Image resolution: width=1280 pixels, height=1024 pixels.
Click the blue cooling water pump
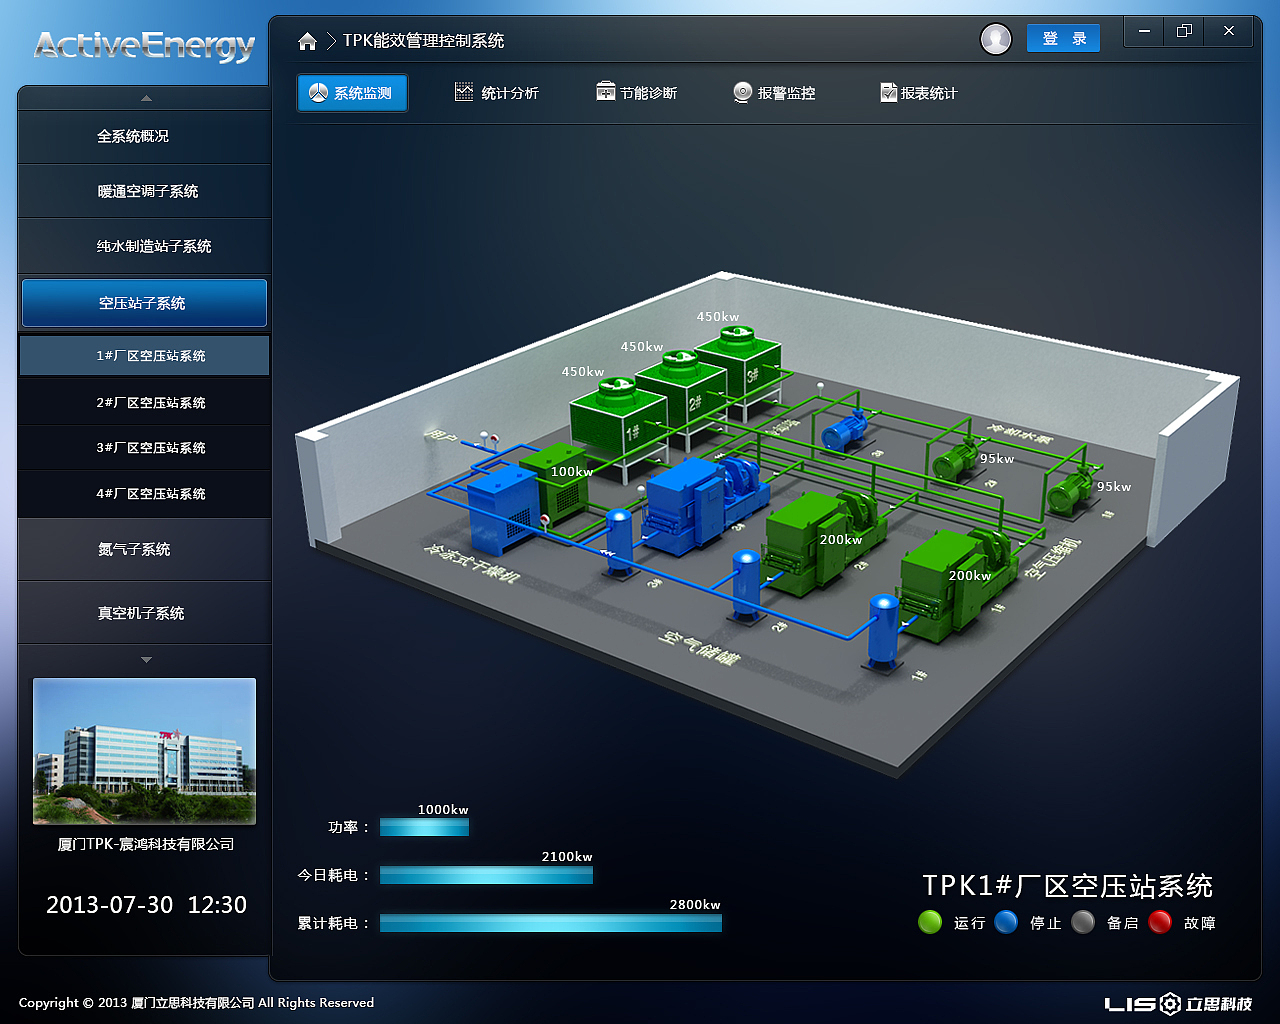(845, 431)
